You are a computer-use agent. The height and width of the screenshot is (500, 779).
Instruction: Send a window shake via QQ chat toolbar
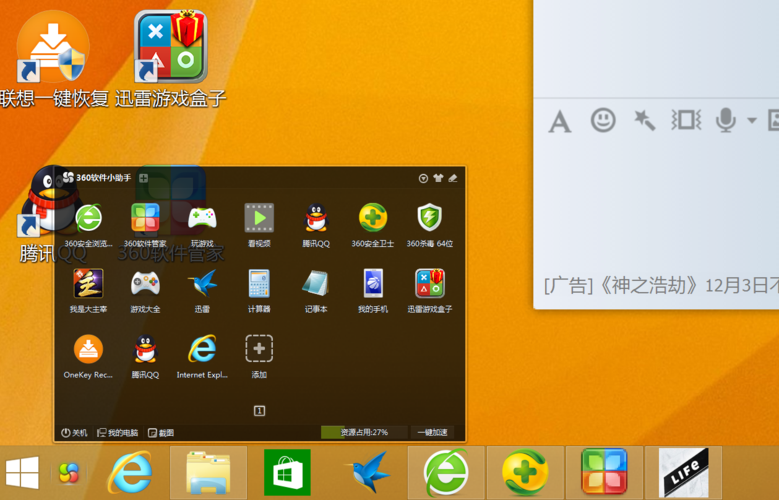pos(686,120)
